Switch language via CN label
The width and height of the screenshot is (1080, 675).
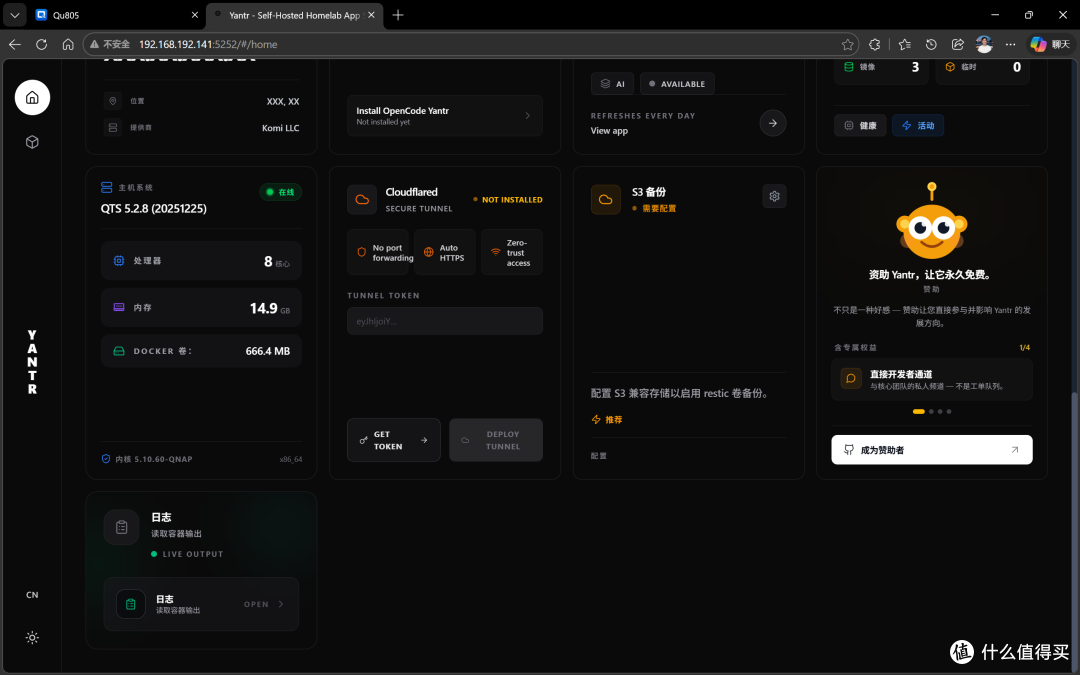click(32, 595)
